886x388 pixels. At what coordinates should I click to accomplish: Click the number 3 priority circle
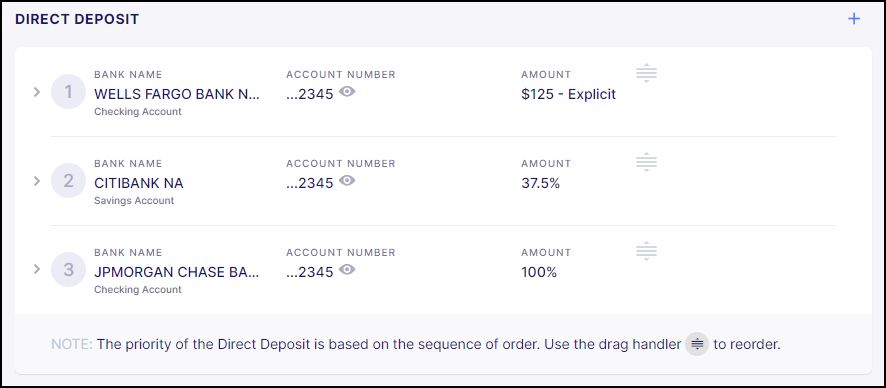click(x=68, y=269)
